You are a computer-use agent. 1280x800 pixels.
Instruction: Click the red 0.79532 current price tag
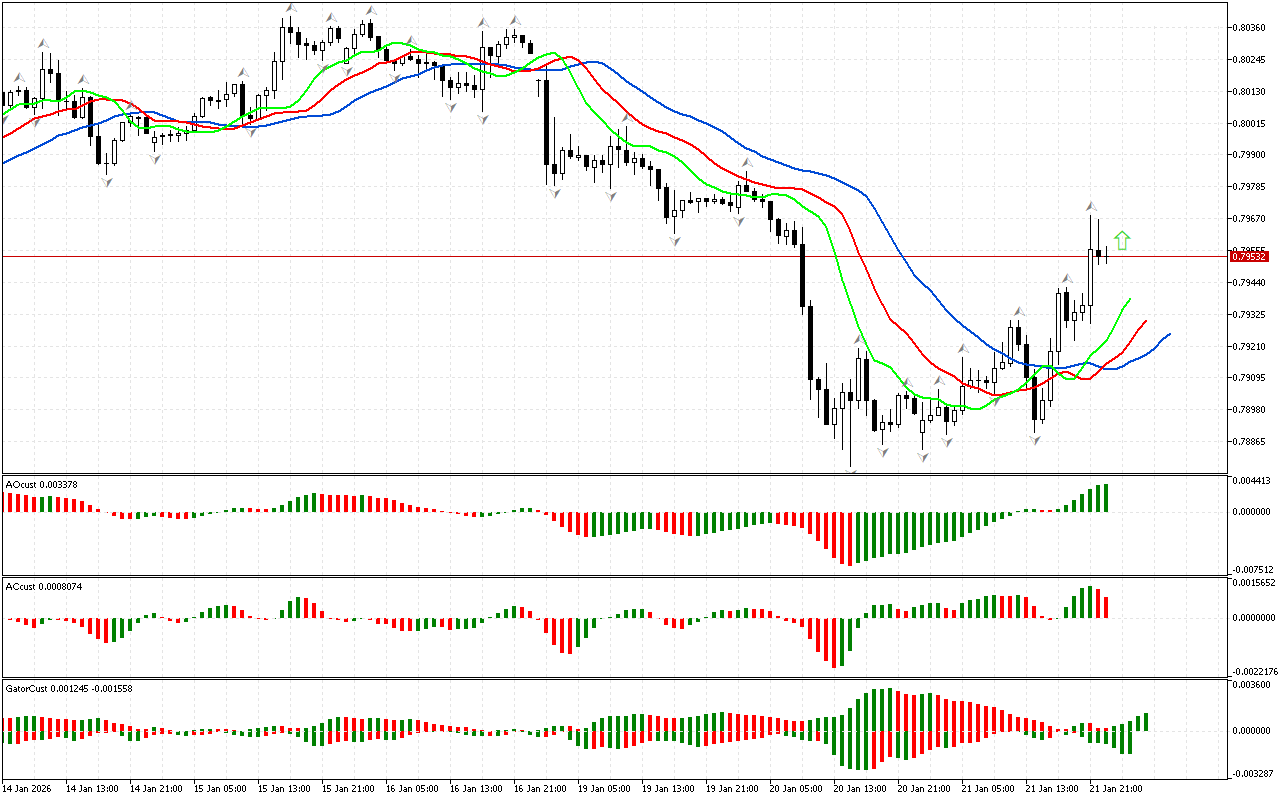coord(1249,257)
